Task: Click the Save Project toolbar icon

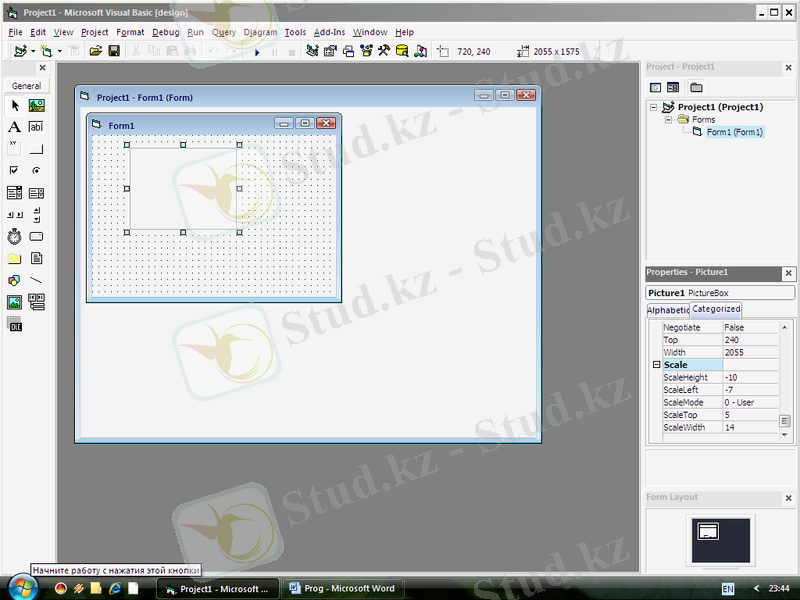Action: [x=114, y=51]
